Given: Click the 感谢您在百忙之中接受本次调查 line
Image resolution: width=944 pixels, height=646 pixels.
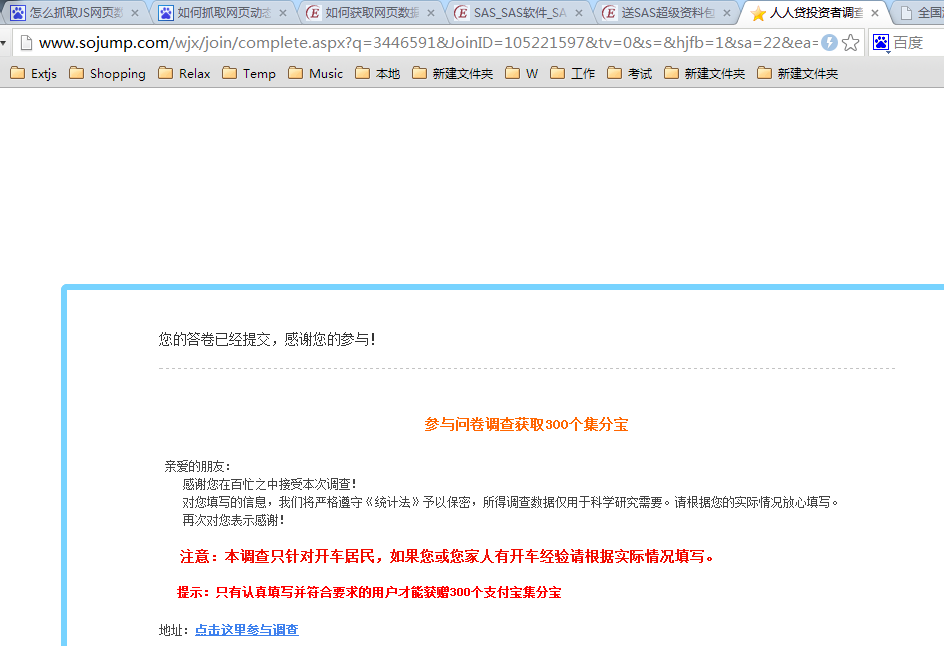Looking at the screenshot, I should click(269, 484).
